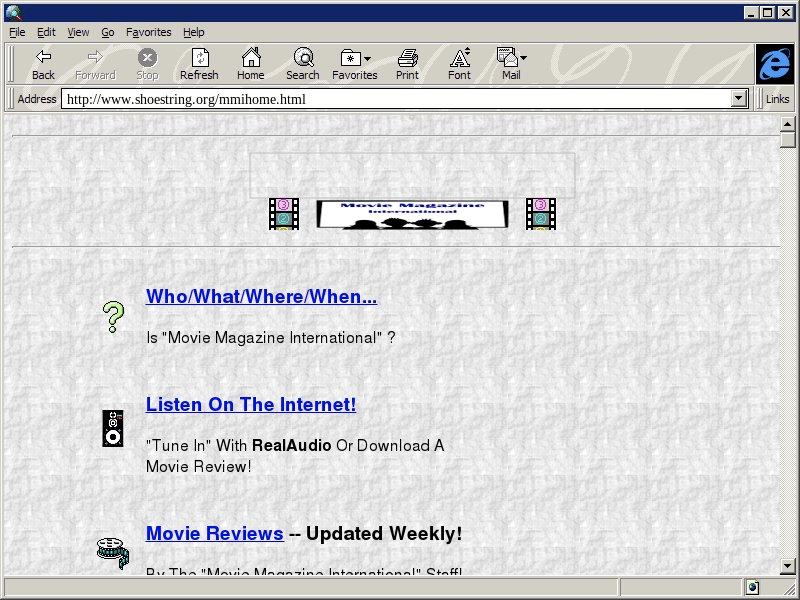Image resolution: width=800 pixels, height=600 pixels.
Task: Click the speaker icon beside Listen link
Action: [113, 428]
